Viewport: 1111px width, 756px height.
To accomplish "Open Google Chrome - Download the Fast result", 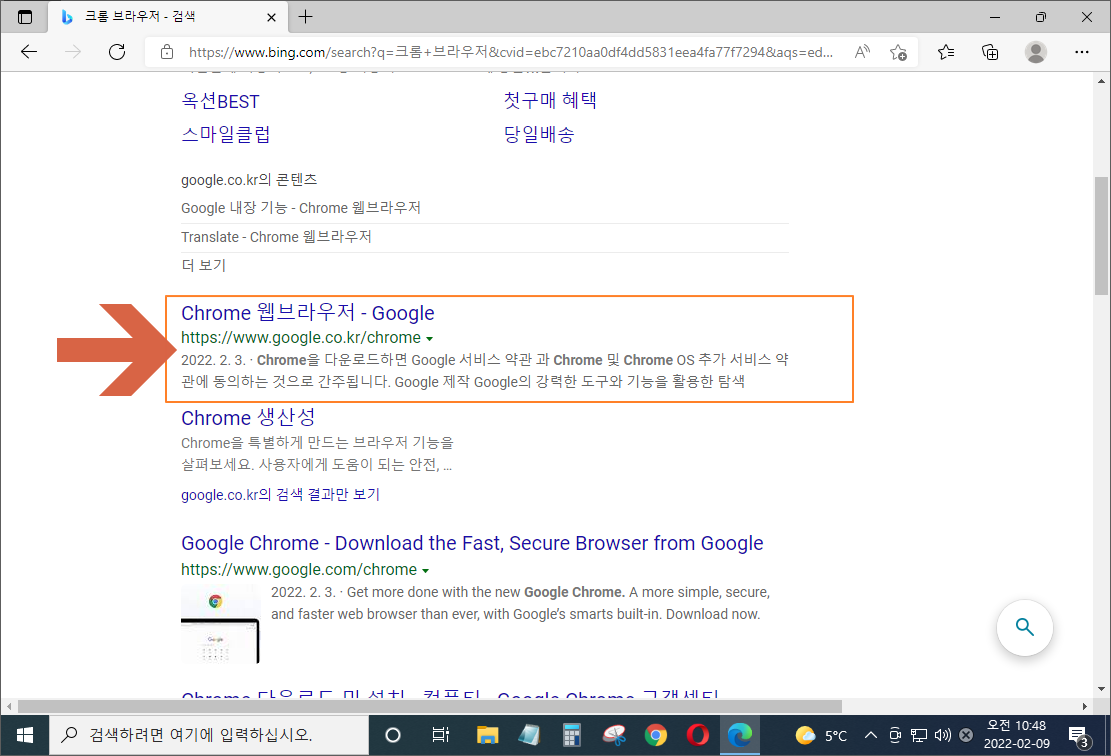I will tap(472, 543).
